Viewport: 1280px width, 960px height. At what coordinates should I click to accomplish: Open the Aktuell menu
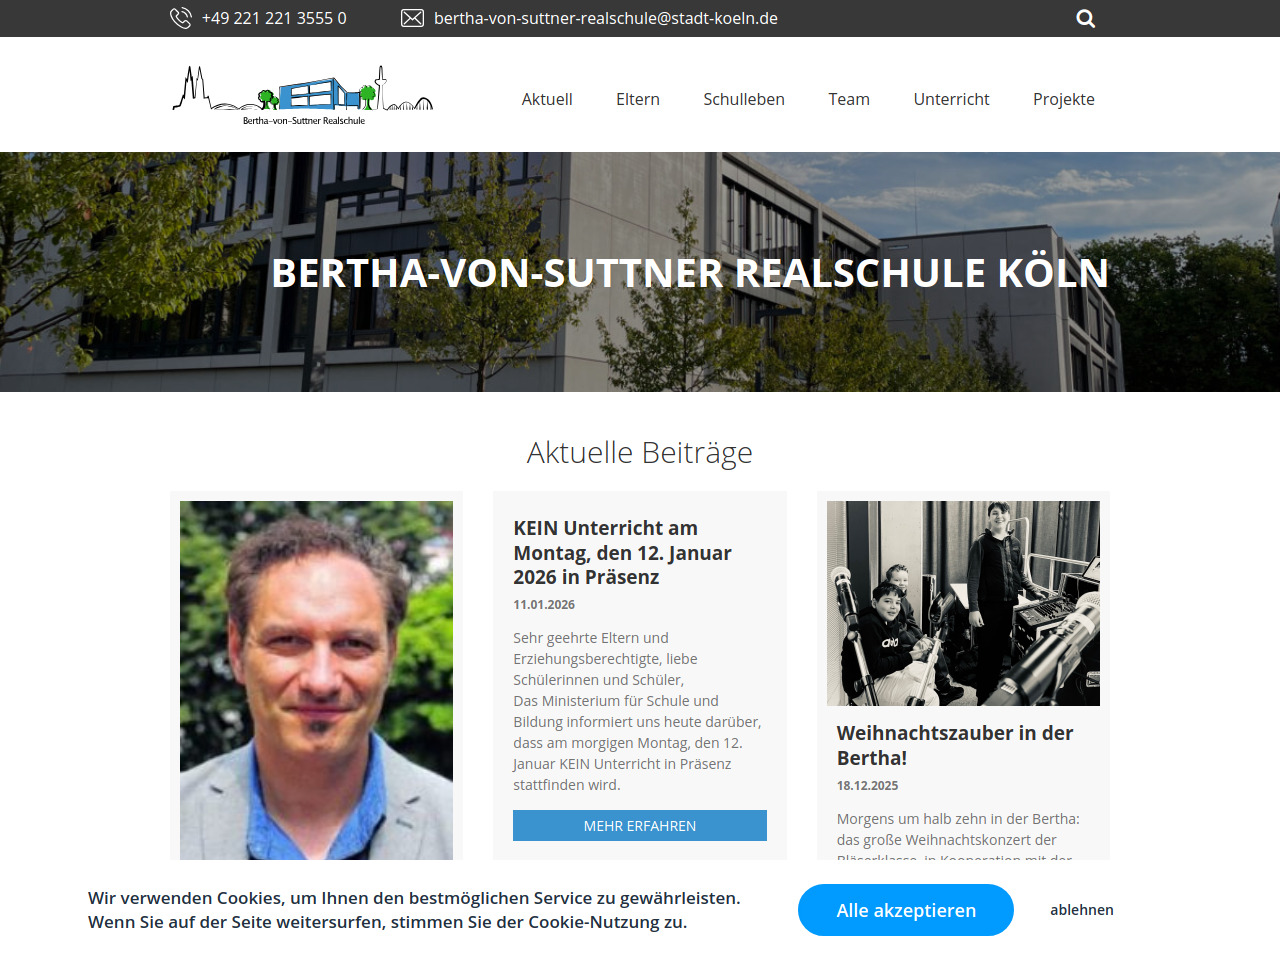coord(547,99)
